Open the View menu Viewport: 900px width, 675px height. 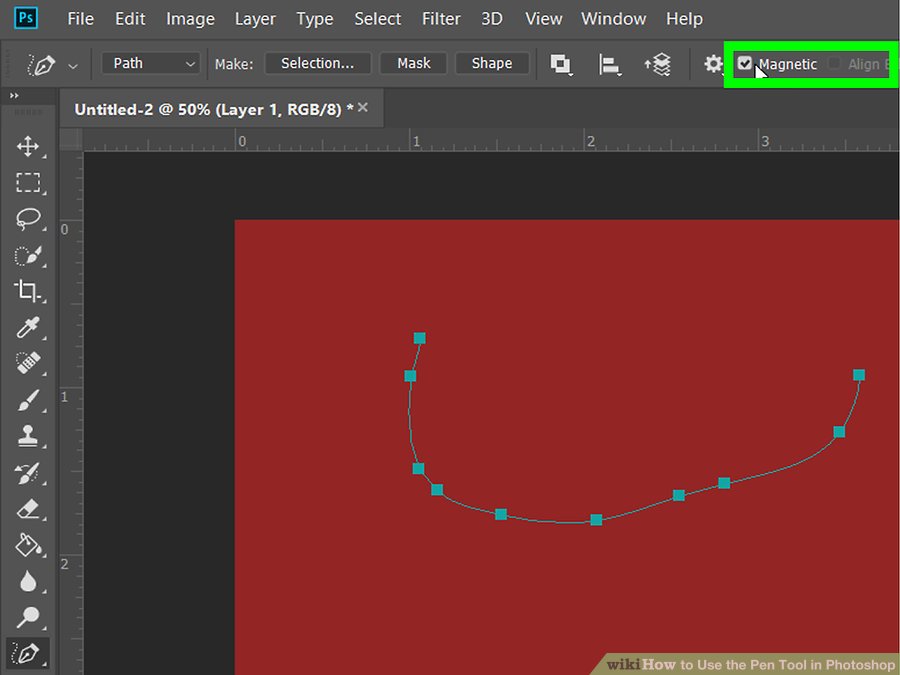coord(544,19)
